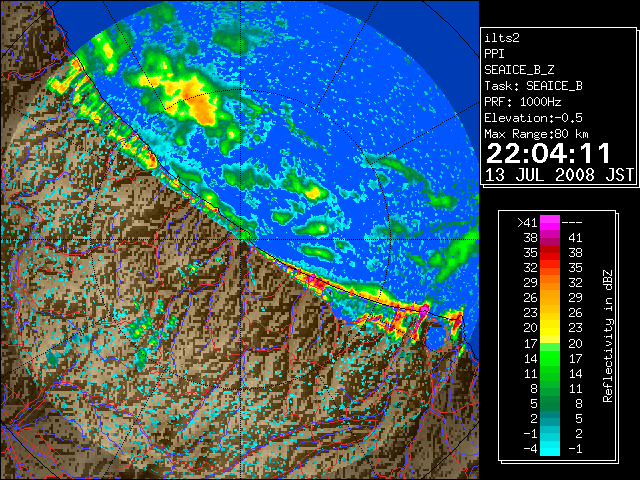Image resolution: width=640 pixels, height=480 pixels.
Task: Click the 'Max Range:80 km' text
Action: (536, 134)
